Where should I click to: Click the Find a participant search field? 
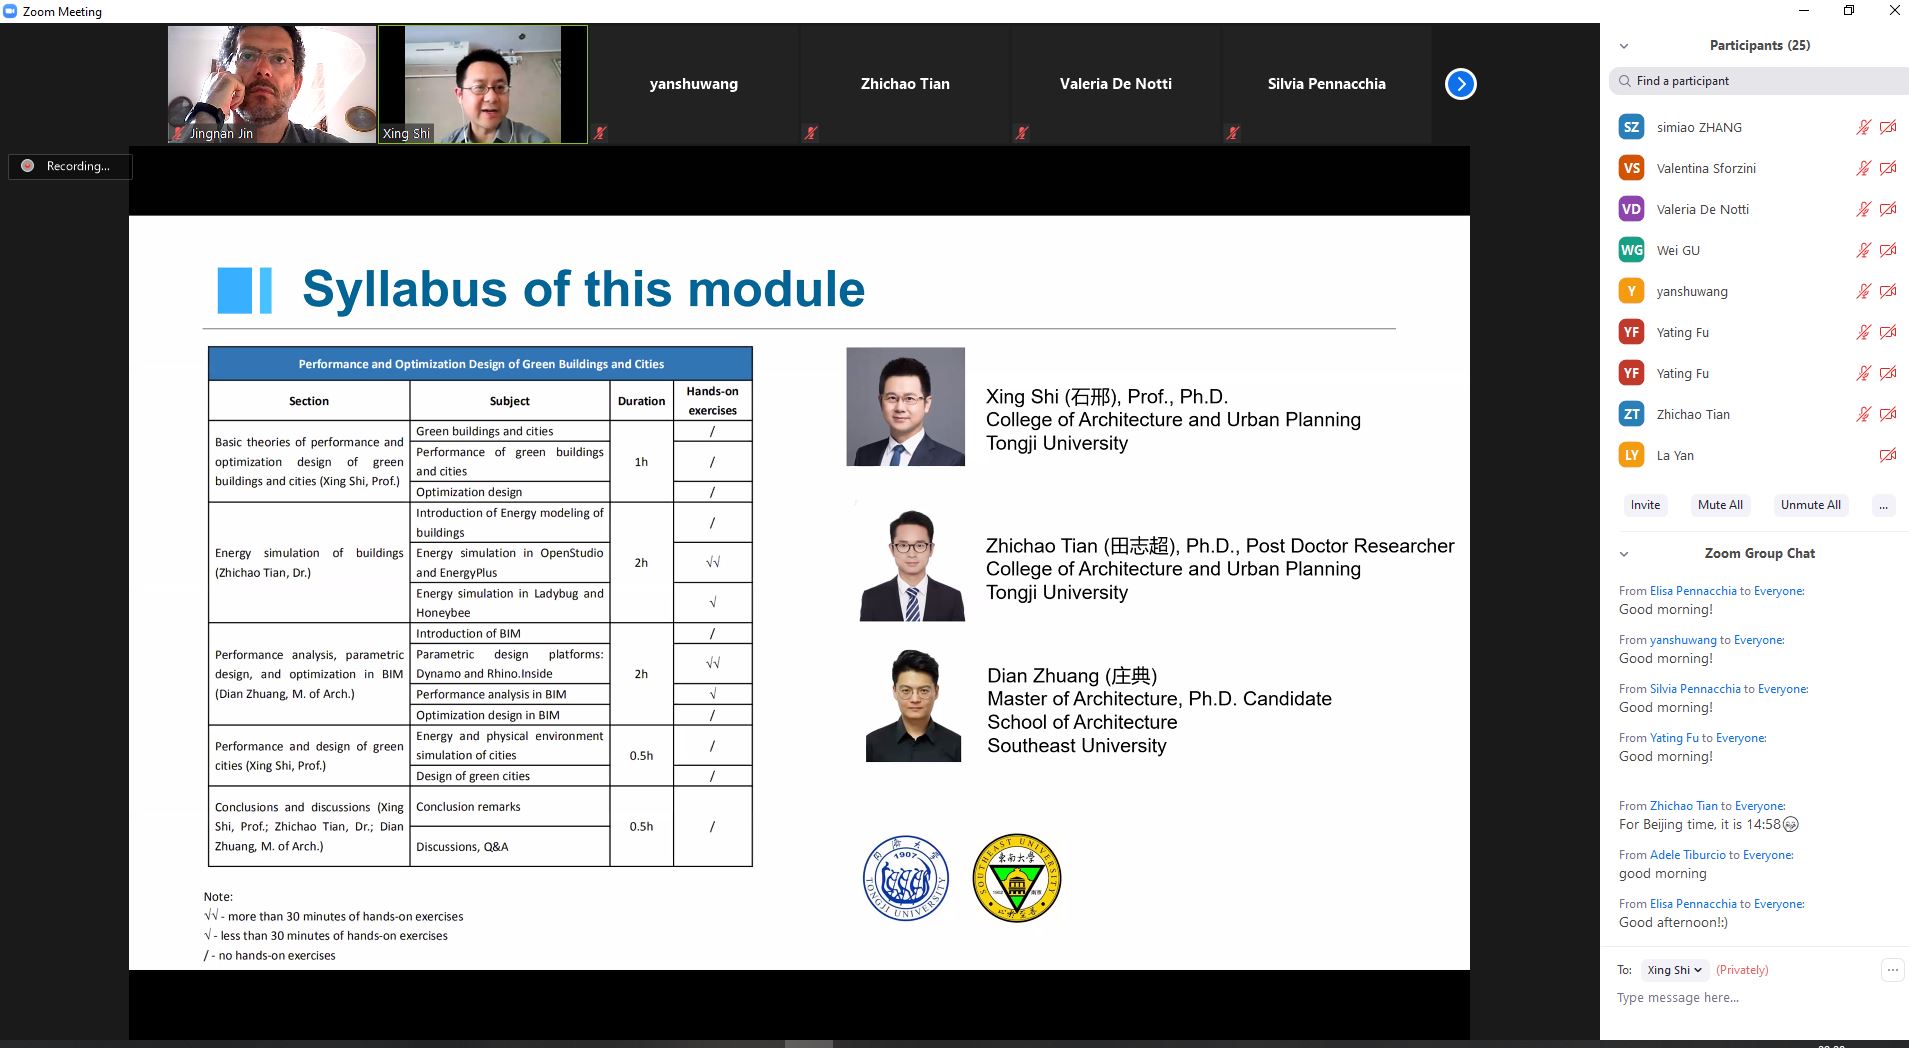1760,81
